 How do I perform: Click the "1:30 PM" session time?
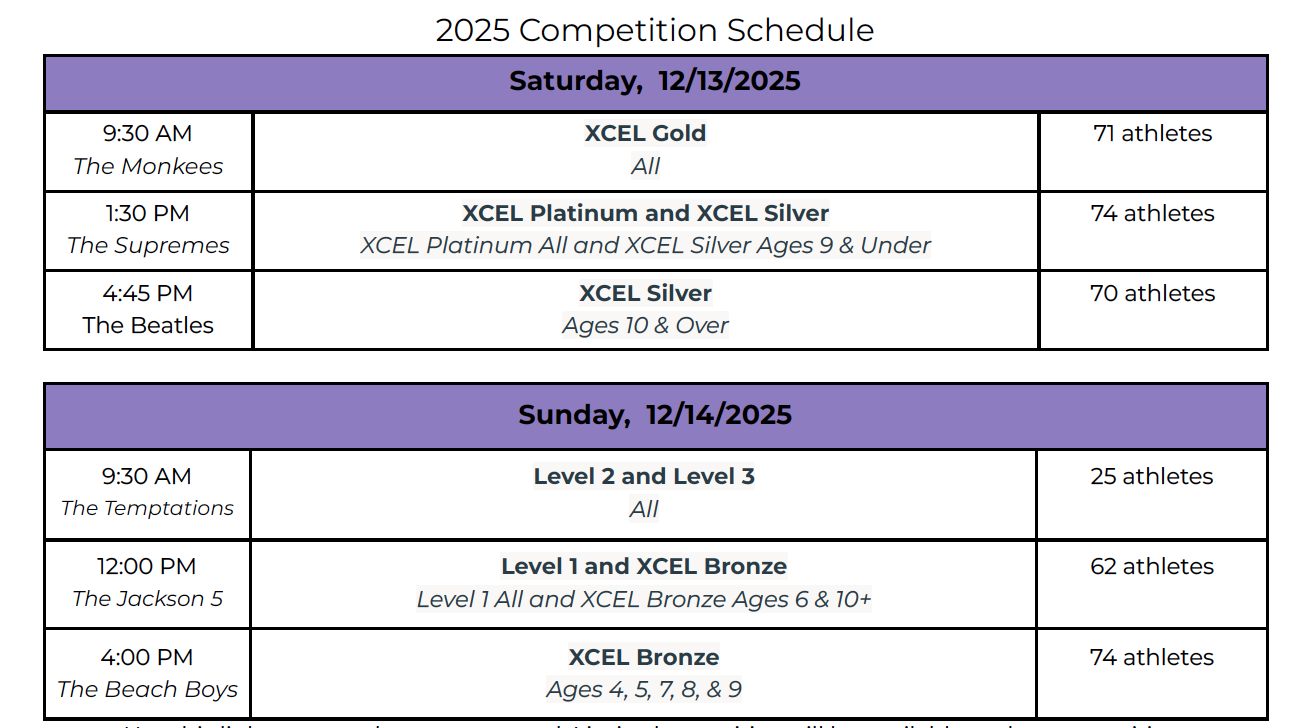pos(147,213)
